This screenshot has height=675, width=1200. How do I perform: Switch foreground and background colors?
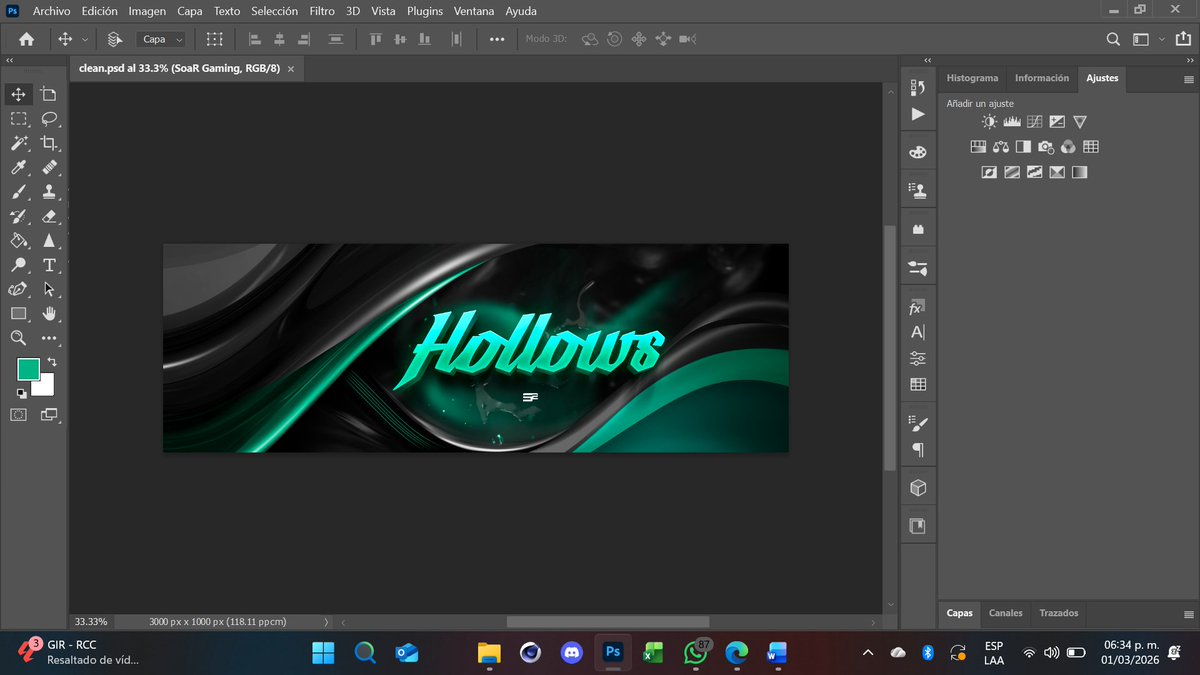[x=52, y=361]
